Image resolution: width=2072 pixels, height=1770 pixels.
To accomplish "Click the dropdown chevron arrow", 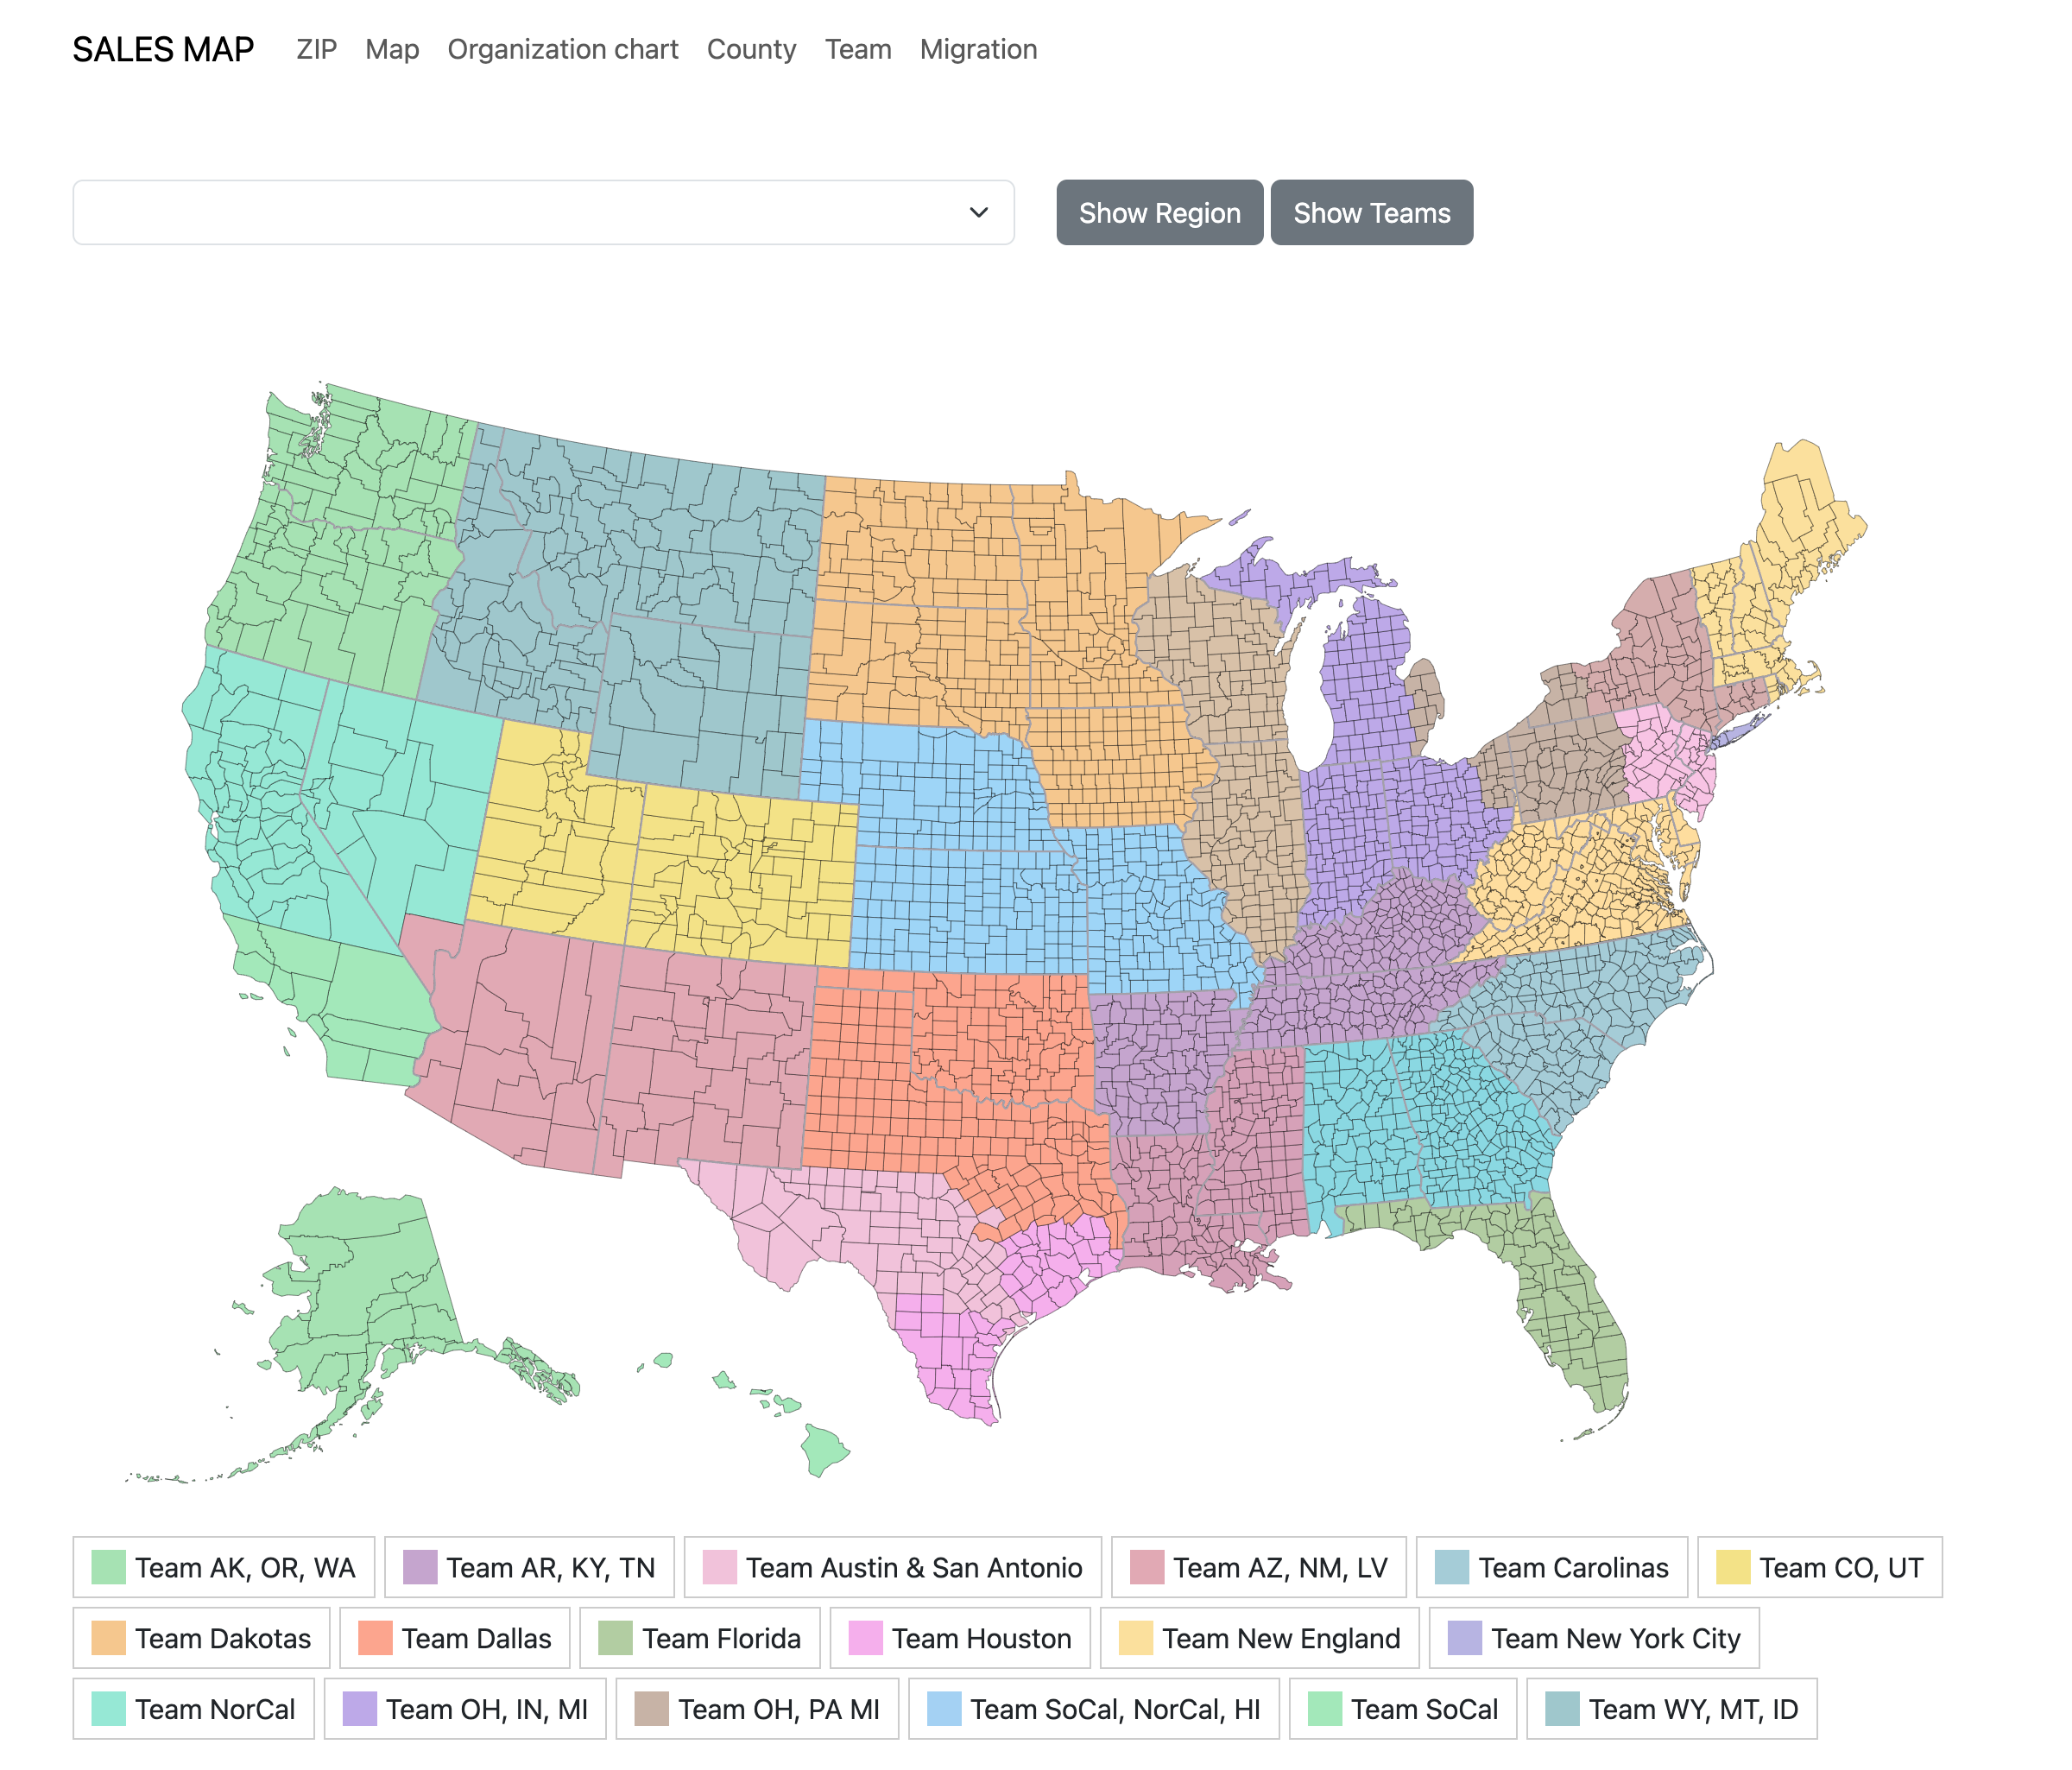I will pos(979,212).
